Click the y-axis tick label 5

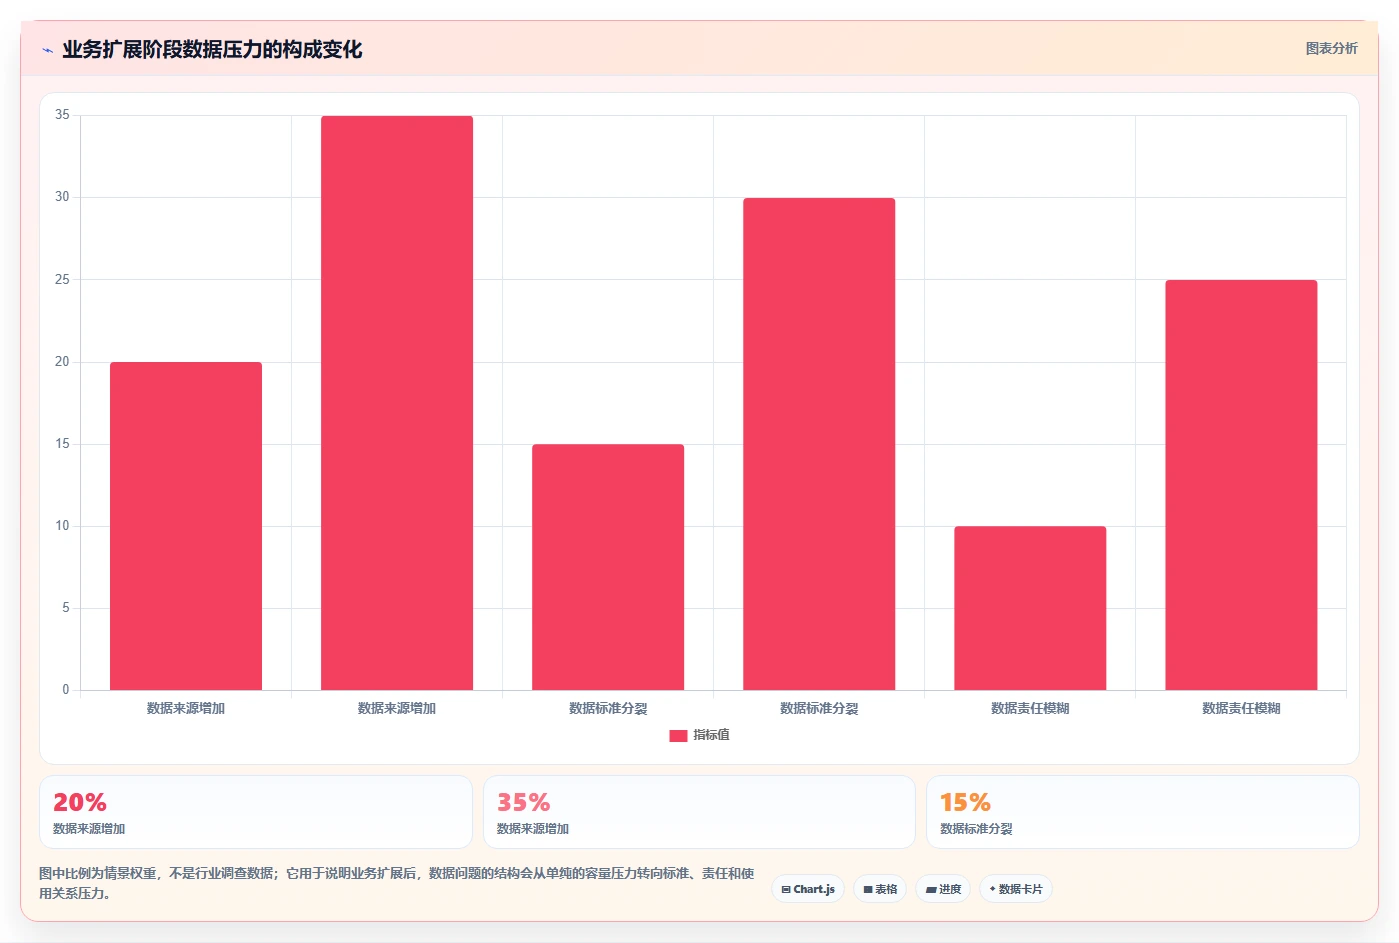[66, 607]
